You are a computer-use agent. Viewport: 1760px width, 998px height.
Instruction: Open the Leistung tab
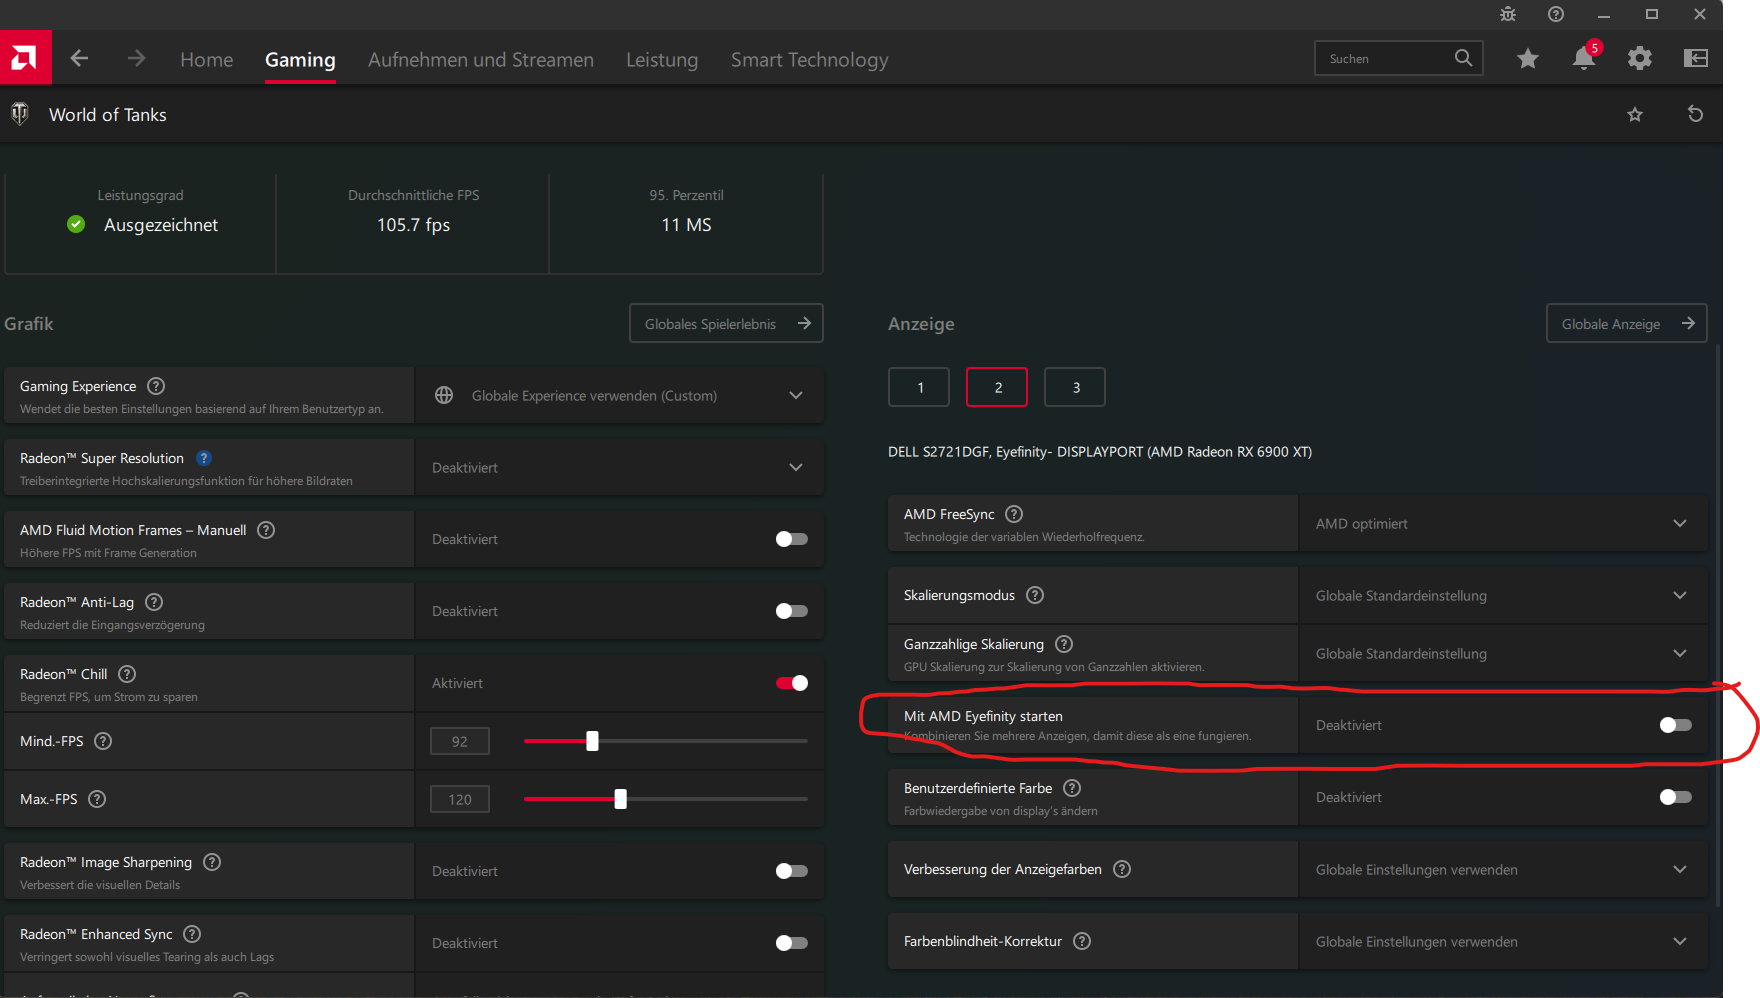point(662,60)
